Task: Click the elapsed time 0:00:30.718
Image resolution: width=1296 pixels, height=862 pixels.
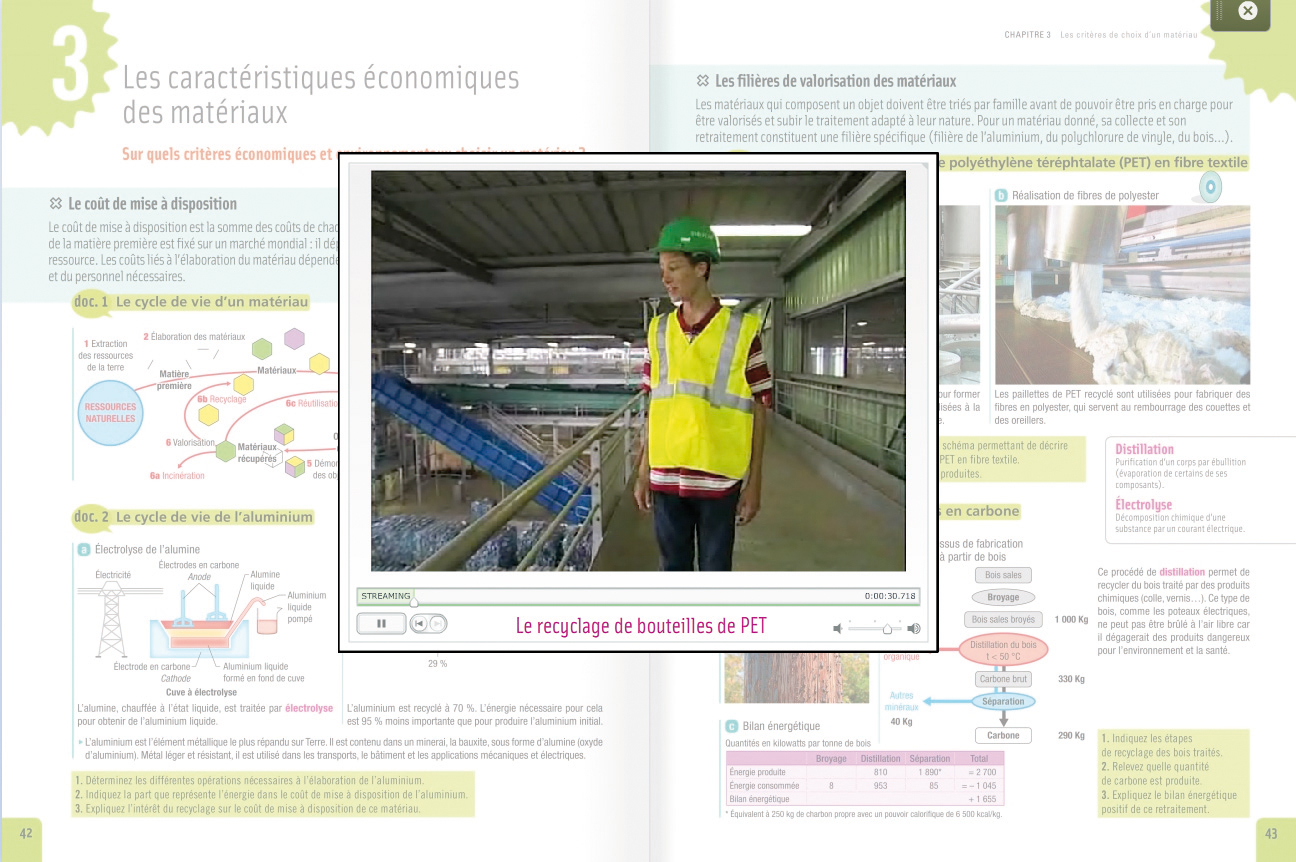Action: (890, 596)
